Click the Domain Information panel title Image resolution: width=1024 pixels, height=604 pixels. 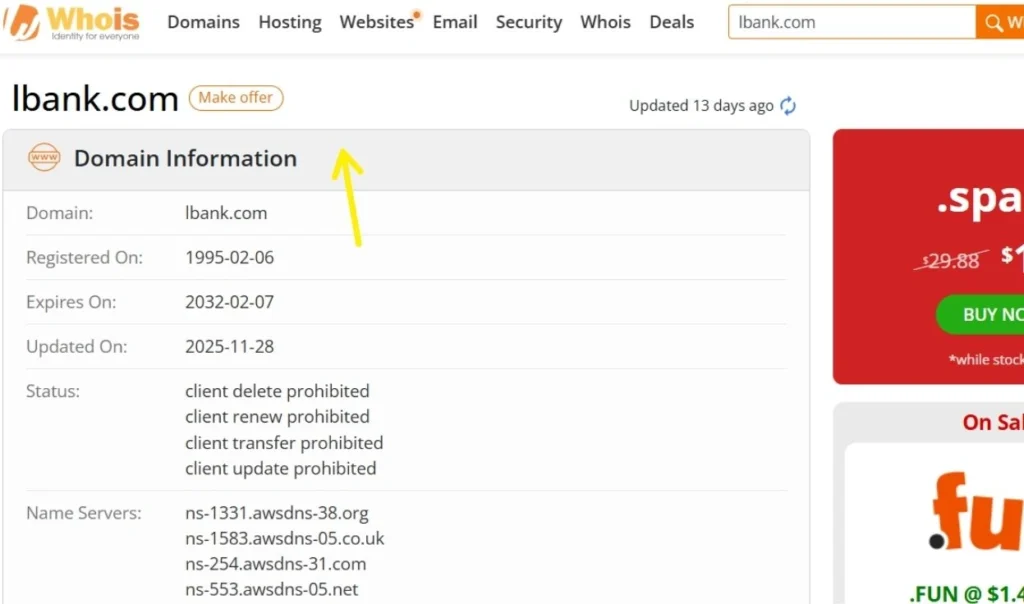coord(185,158)
